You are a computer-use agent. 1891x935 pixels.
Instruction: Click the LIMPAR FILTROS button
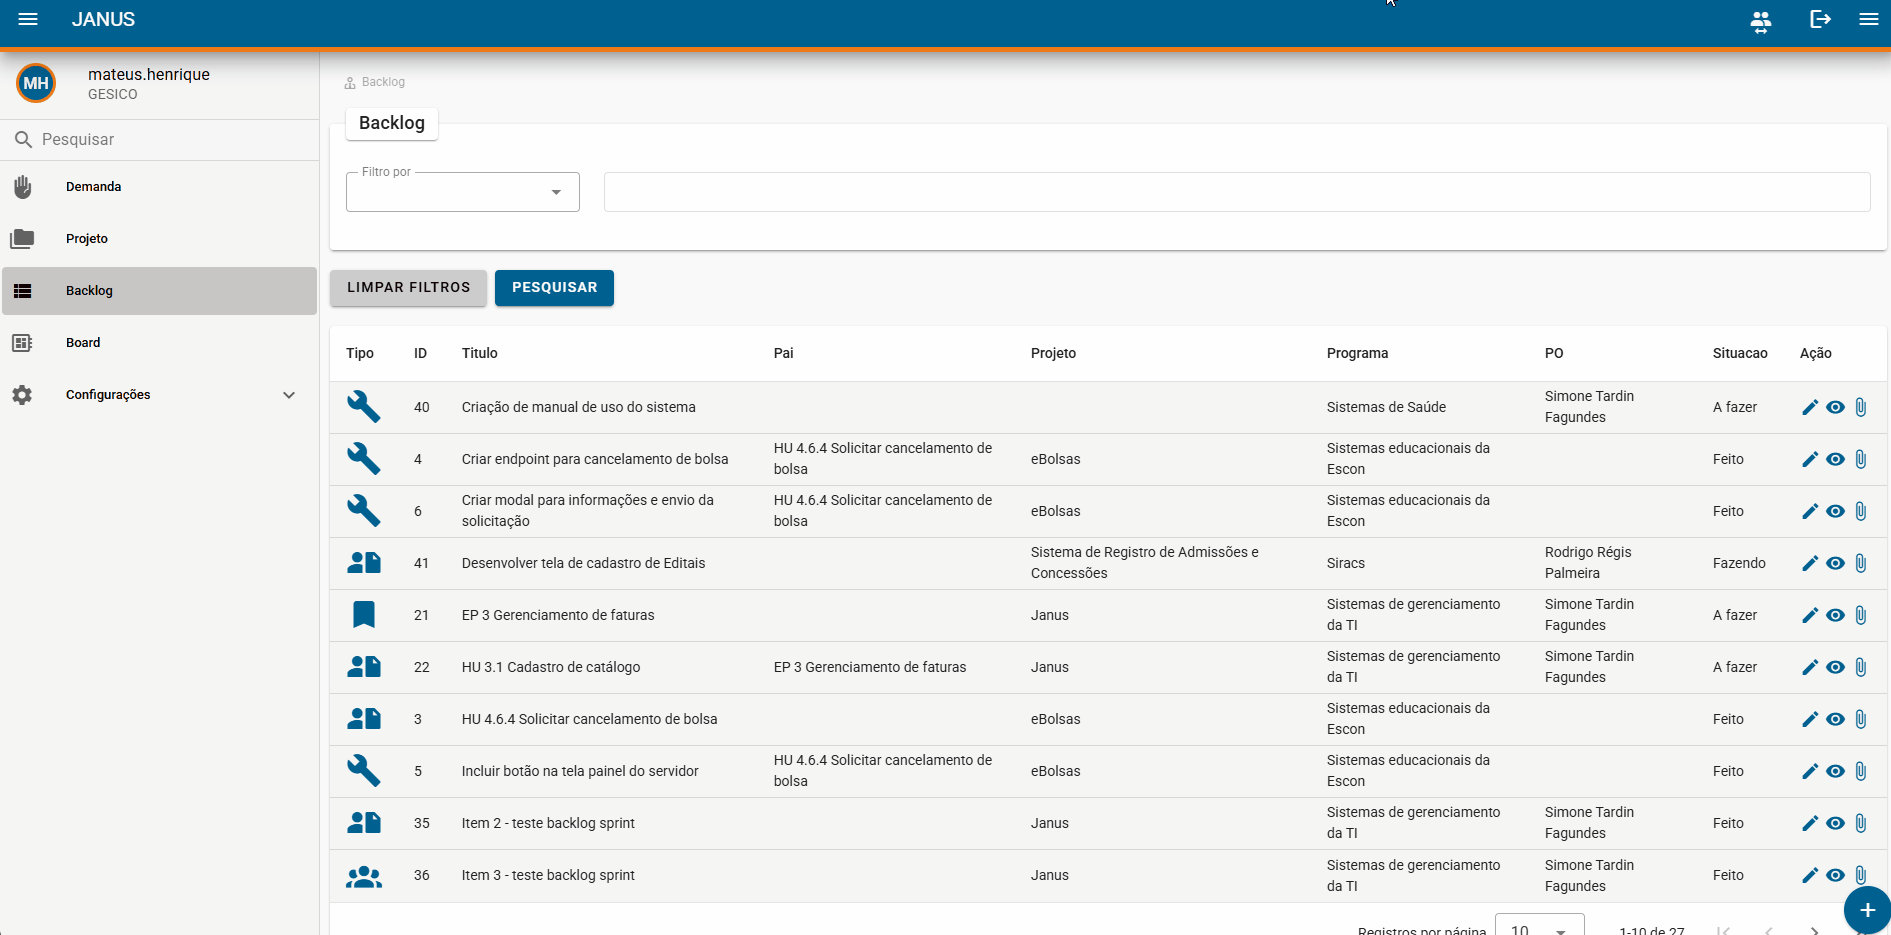[408, 288]
